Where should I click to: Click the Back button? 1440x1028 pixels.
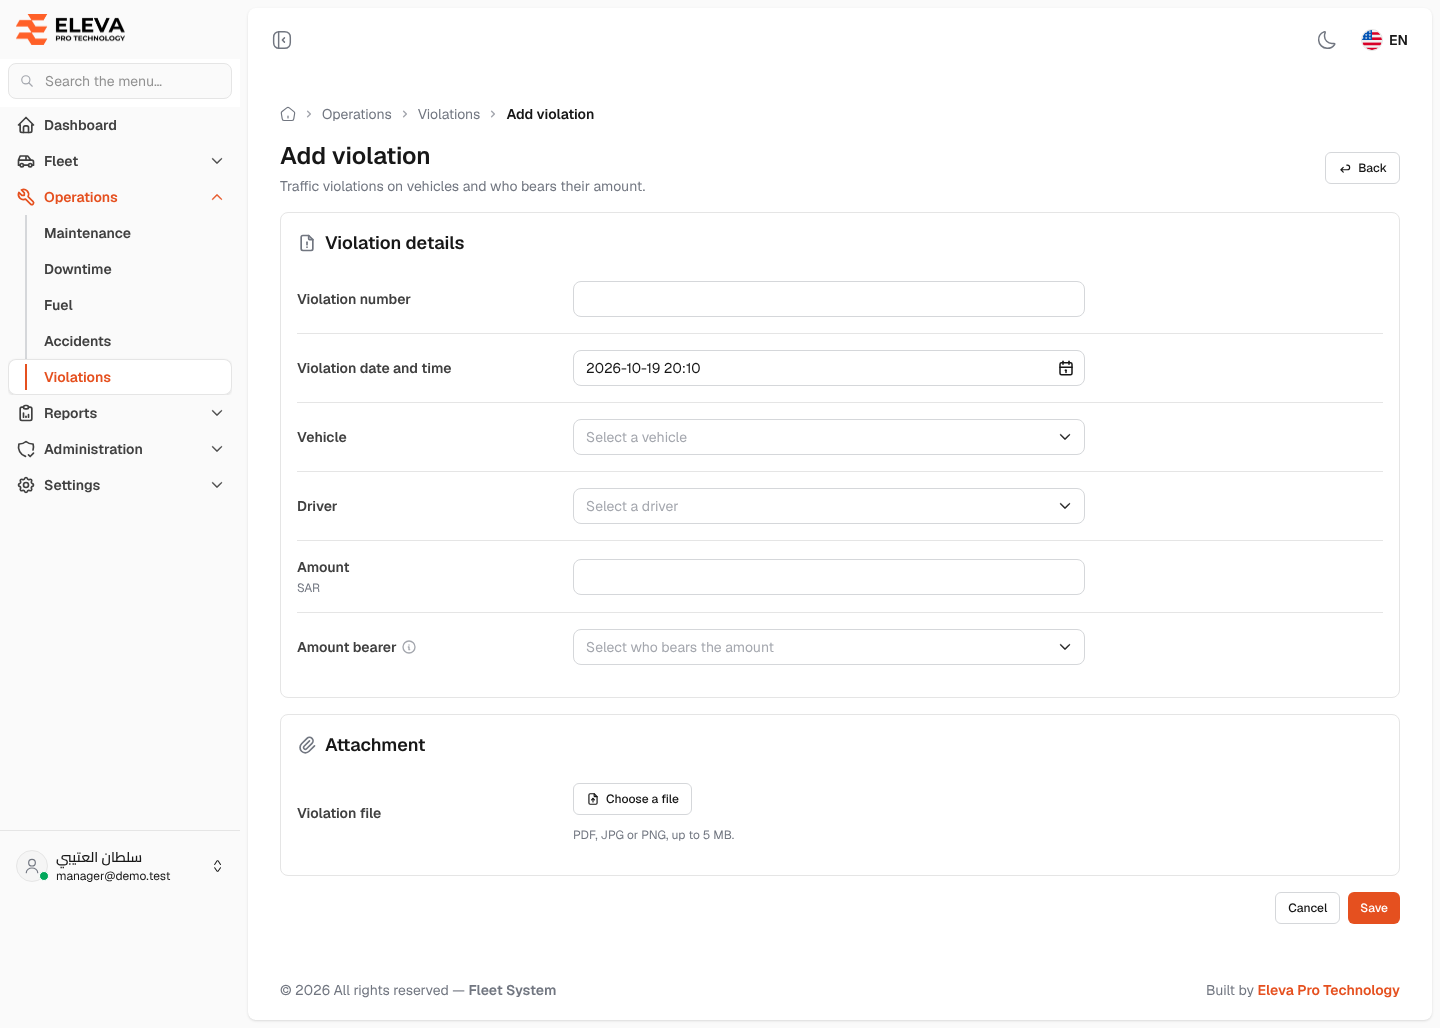coord(1362,168)
